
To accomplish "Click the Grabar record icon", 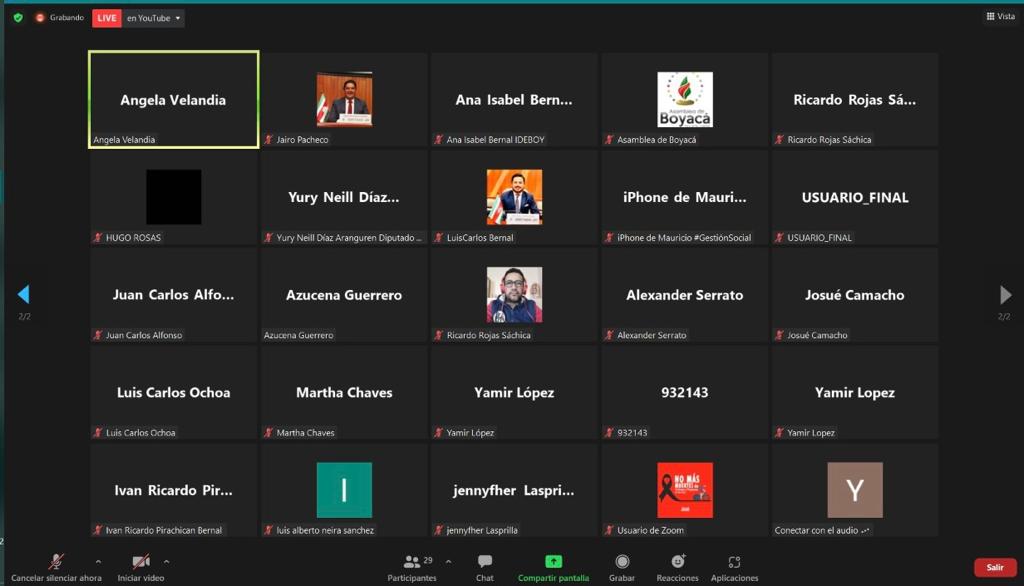I will coord(622,562).
